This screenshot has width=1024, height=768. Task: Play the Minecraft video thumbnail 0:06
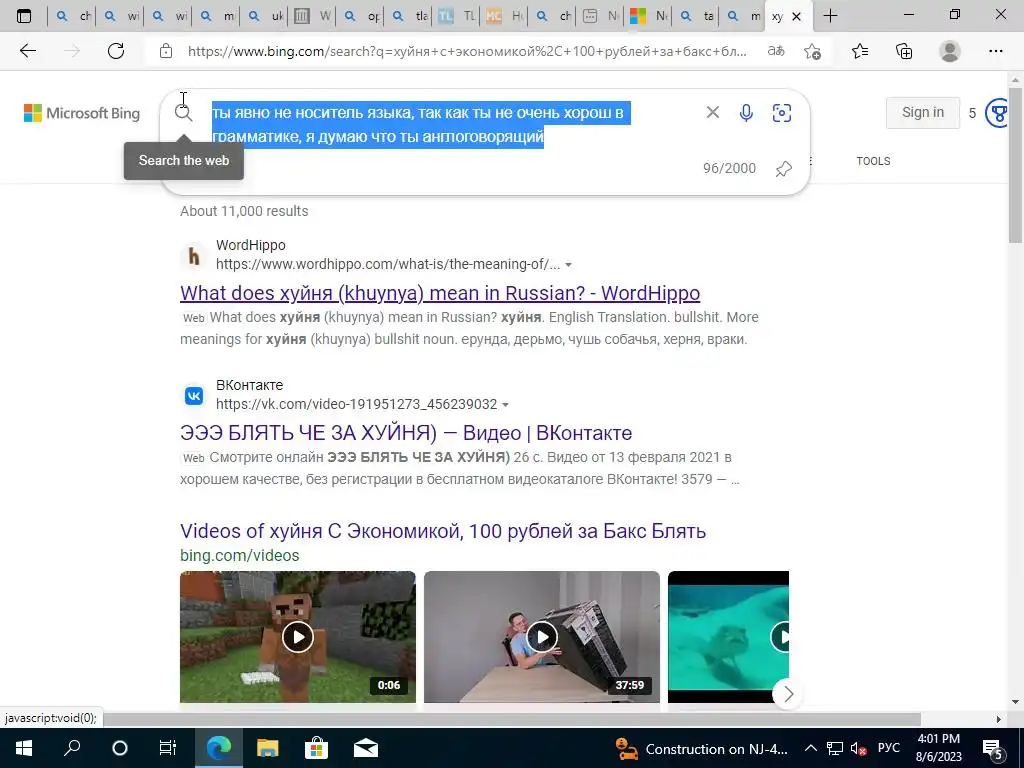(298, 637)
